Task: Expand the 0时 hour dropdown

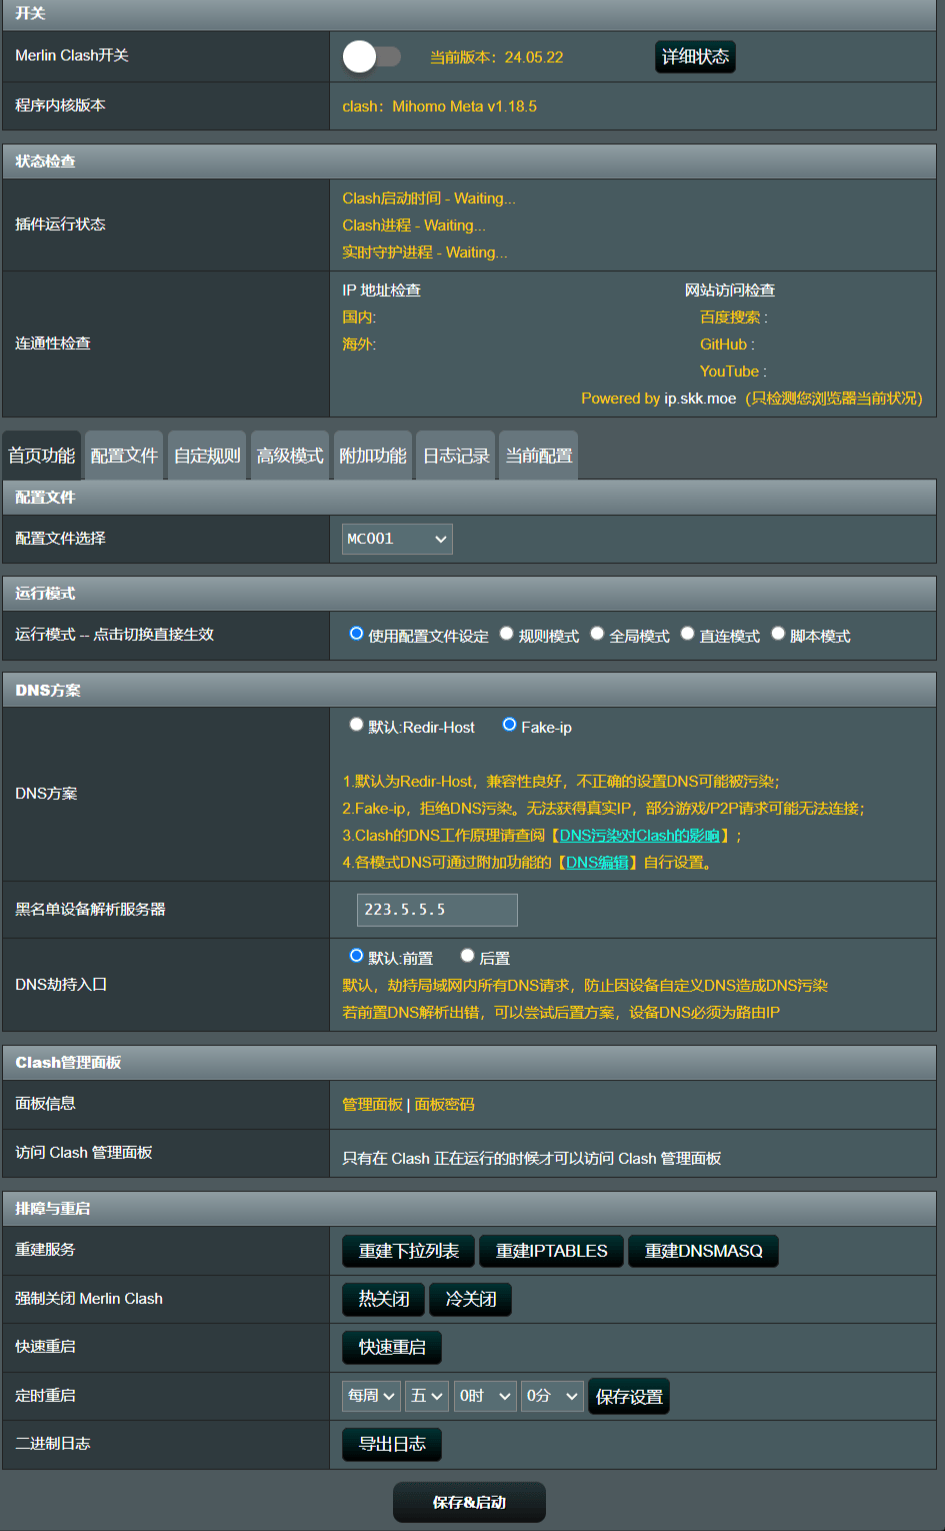Action: 485,1396
